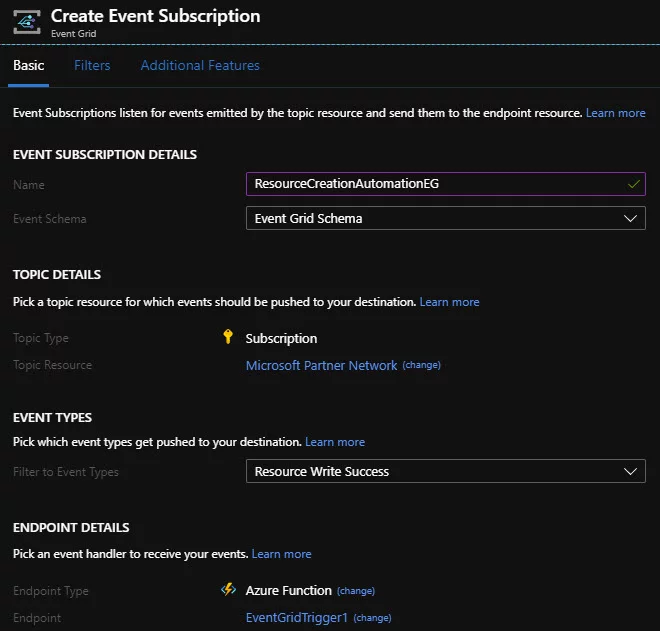Click the Event Schema label
Screen dimensions: 660x631
[x=50, y=219]
